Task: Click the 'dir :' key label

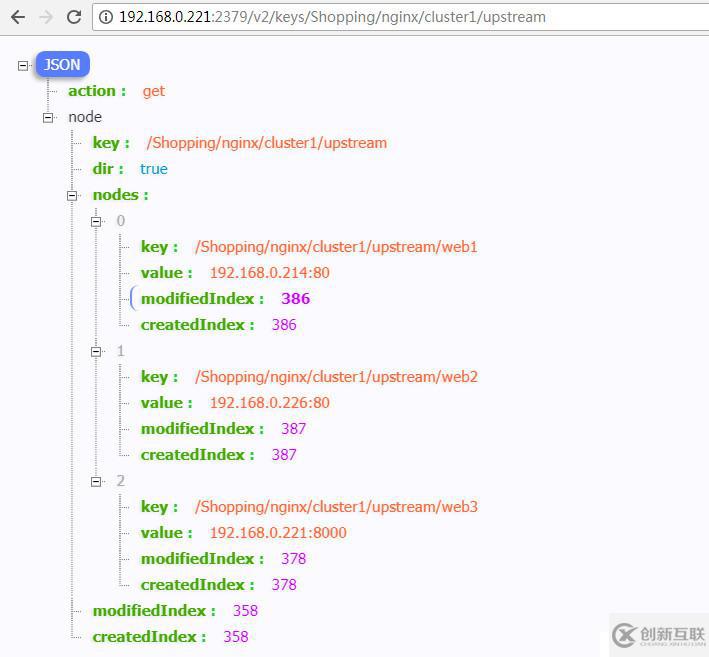Action: 108,169
